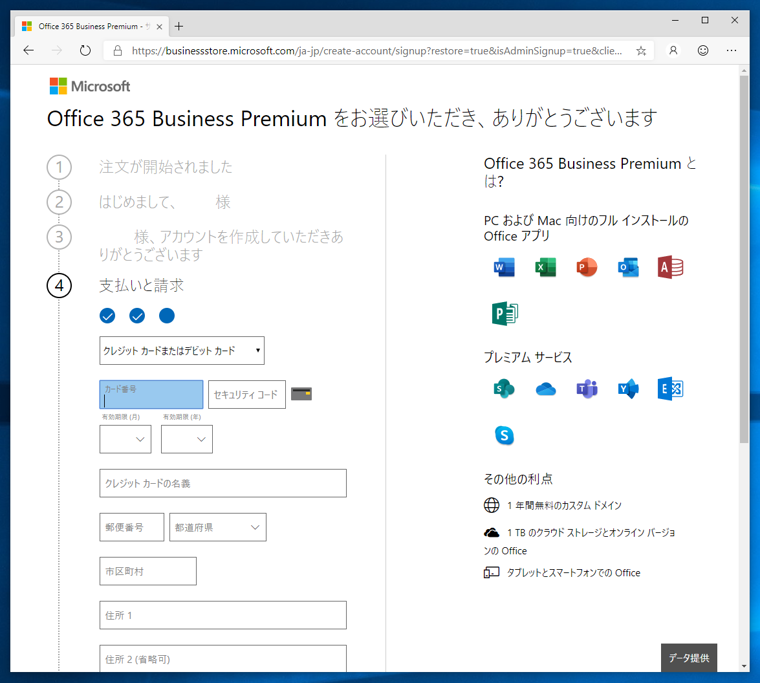
Task: Focus the 住所 2 (省略可) field
Action: point(223,658)
